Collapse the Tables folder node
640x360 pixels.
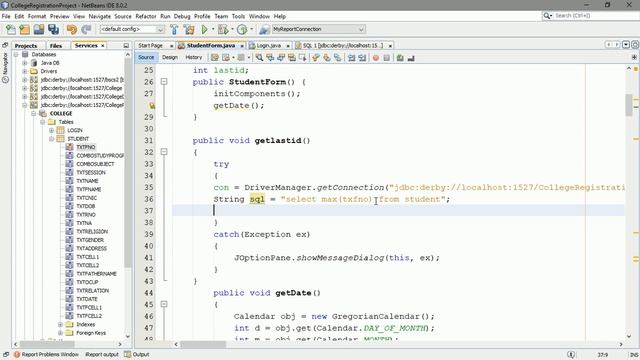[x=42, y=122]
